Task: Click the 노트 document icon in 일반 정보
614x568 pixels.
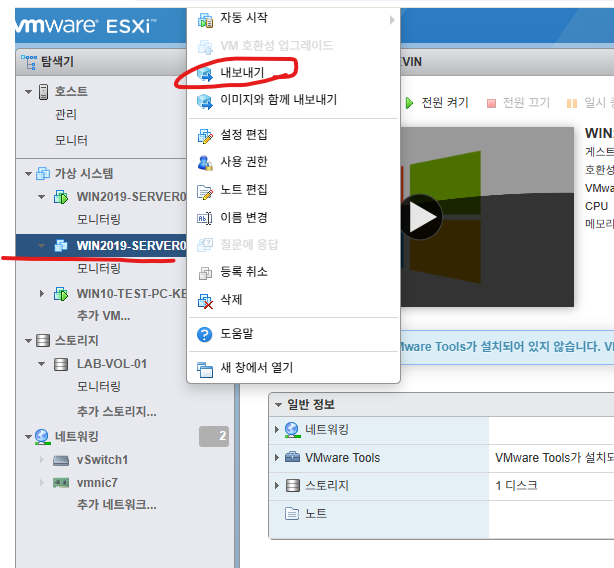Action: pyautogui.click(x=292, y=513)
